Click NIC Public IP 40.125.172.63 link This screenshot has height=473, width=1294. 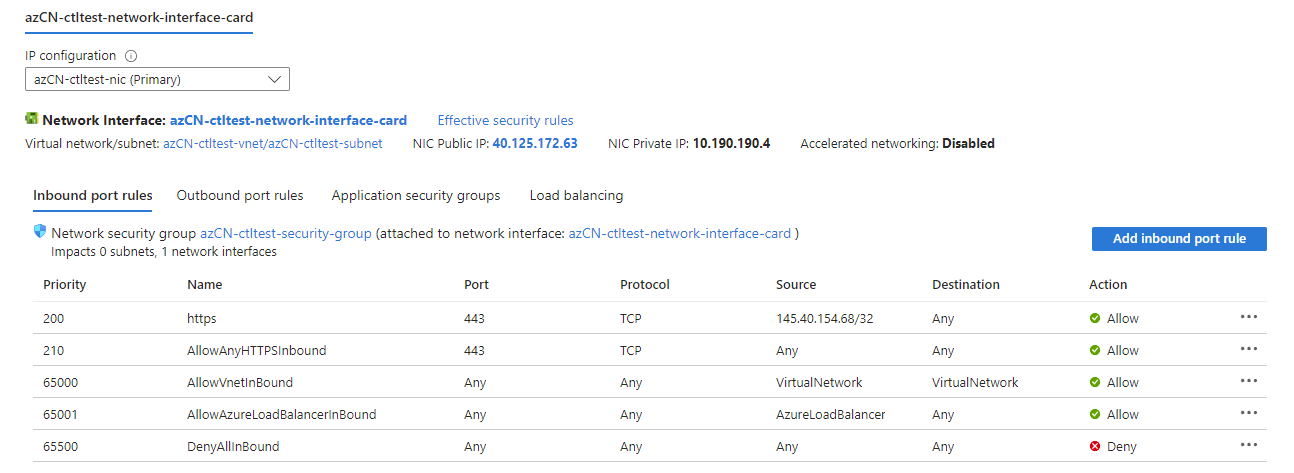[x=535, y=143]
